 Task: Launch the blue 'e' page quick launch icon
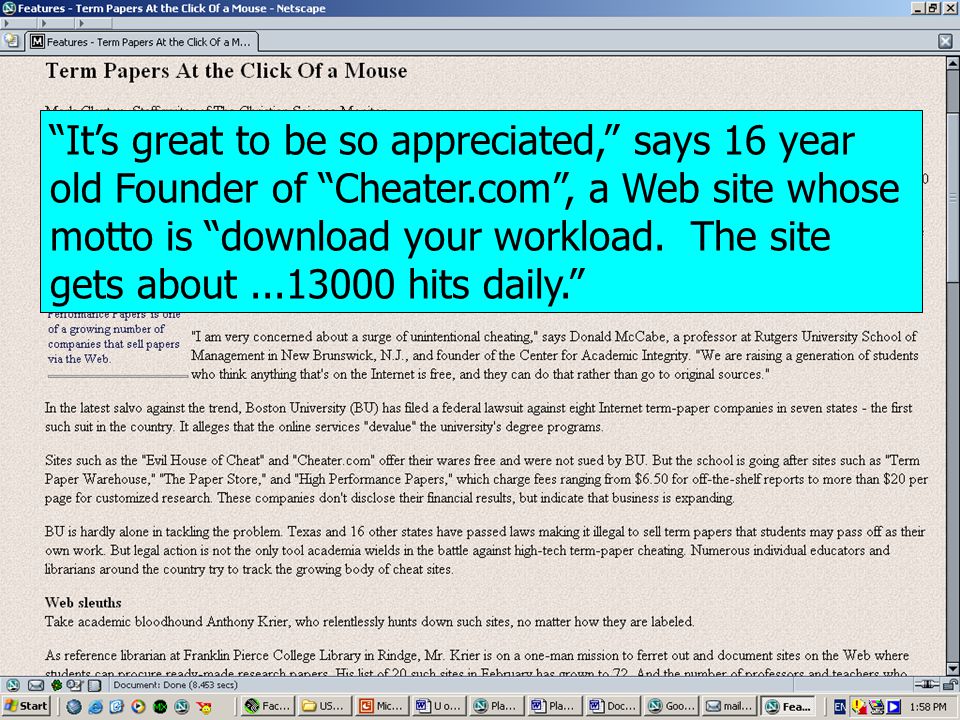click(117, 707)
